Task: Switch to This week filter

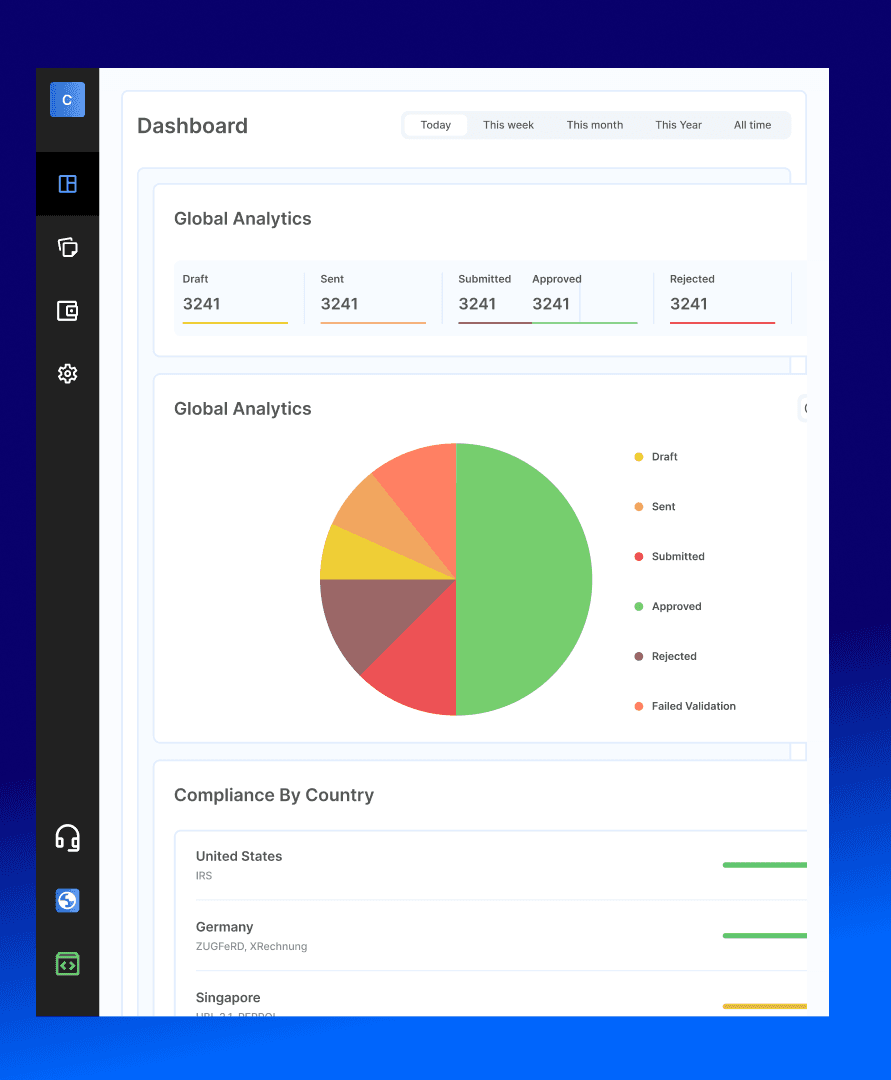Action: point(508,125)
